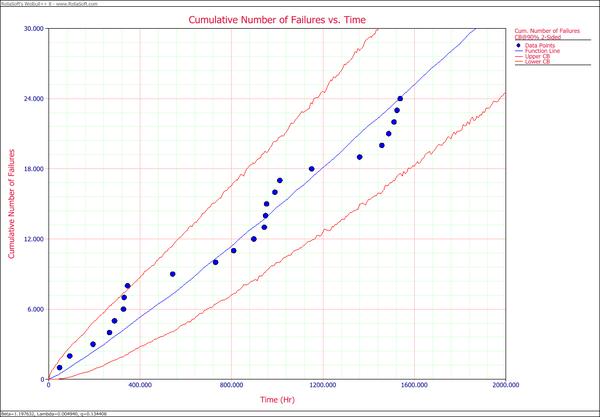Click the data point at 18.000 failures

(312, 169)
